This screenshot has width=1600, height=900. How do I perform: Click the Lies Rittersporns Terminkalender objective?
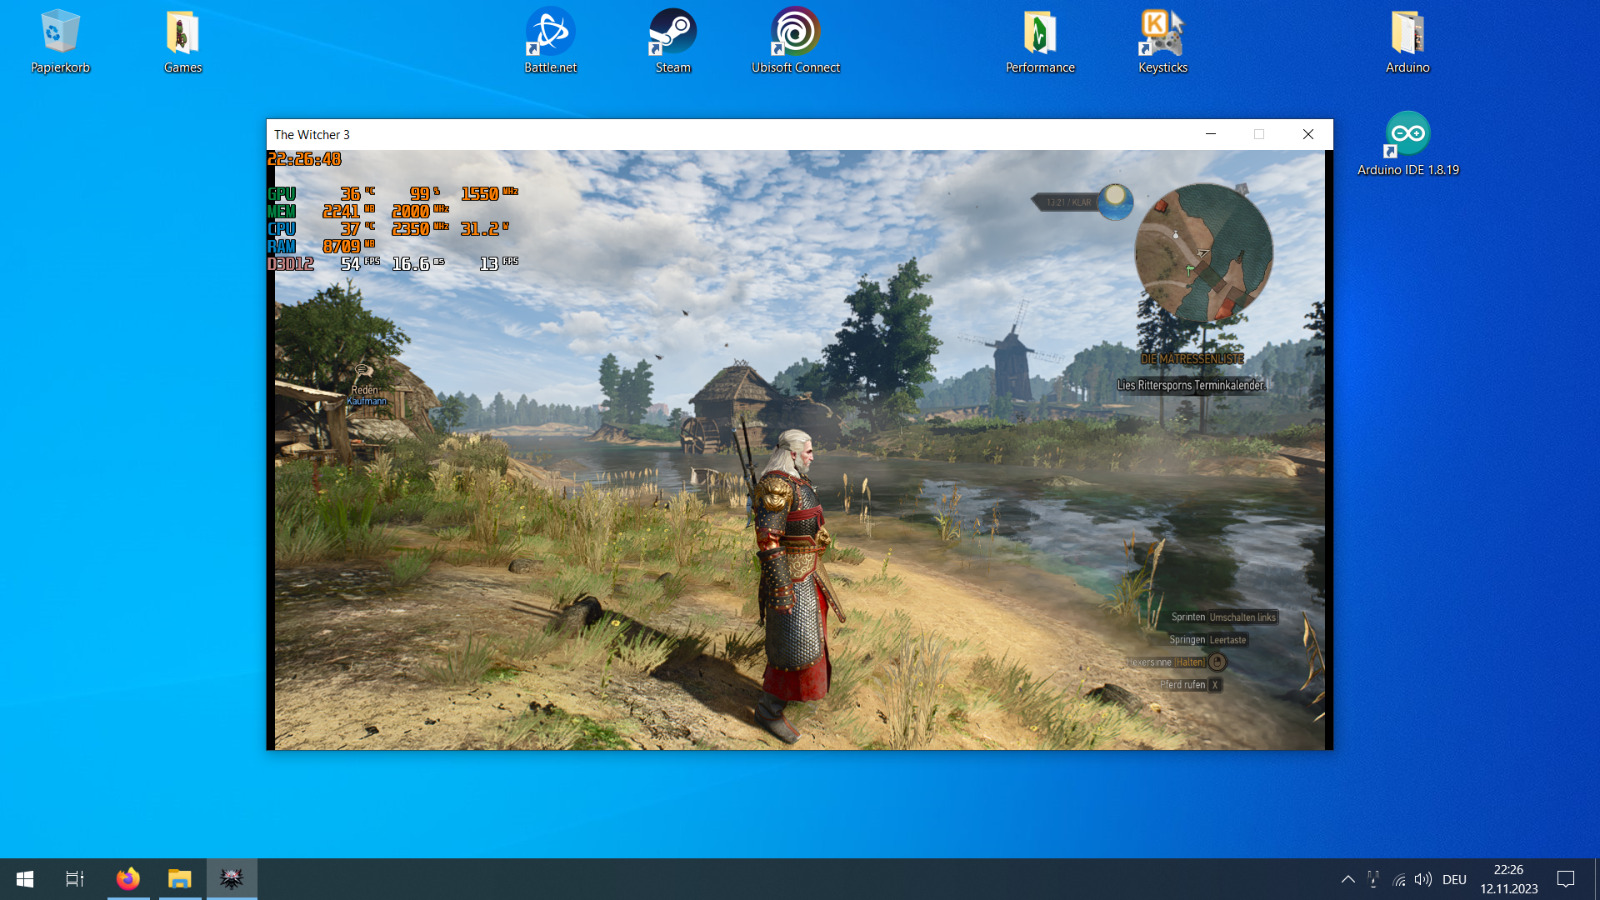(1190, 385)
